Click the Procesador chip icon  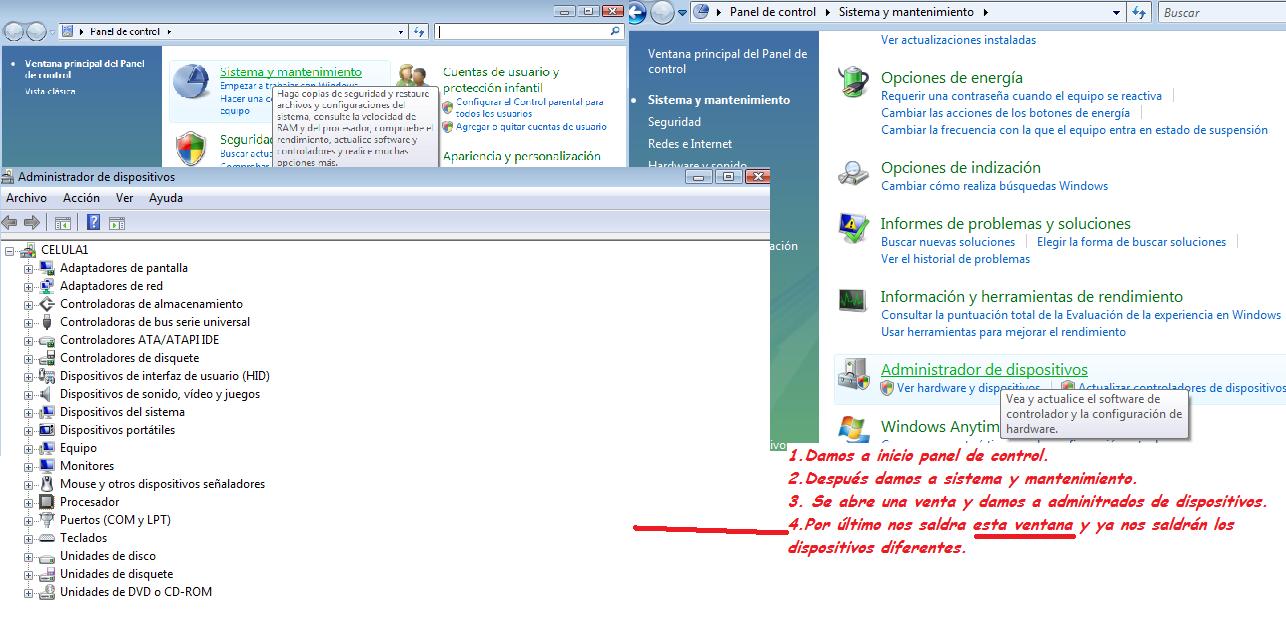[x=47, y=502]
